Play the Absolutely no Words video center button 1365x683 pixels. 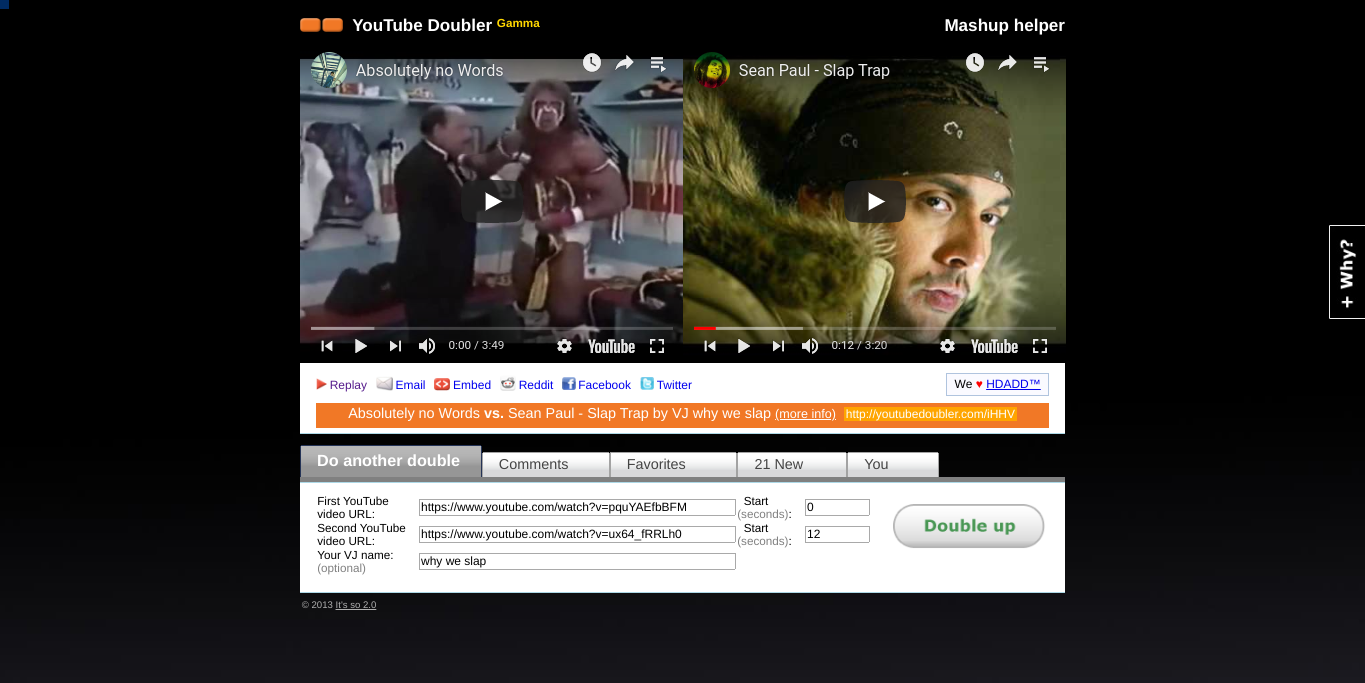[492, 201]
